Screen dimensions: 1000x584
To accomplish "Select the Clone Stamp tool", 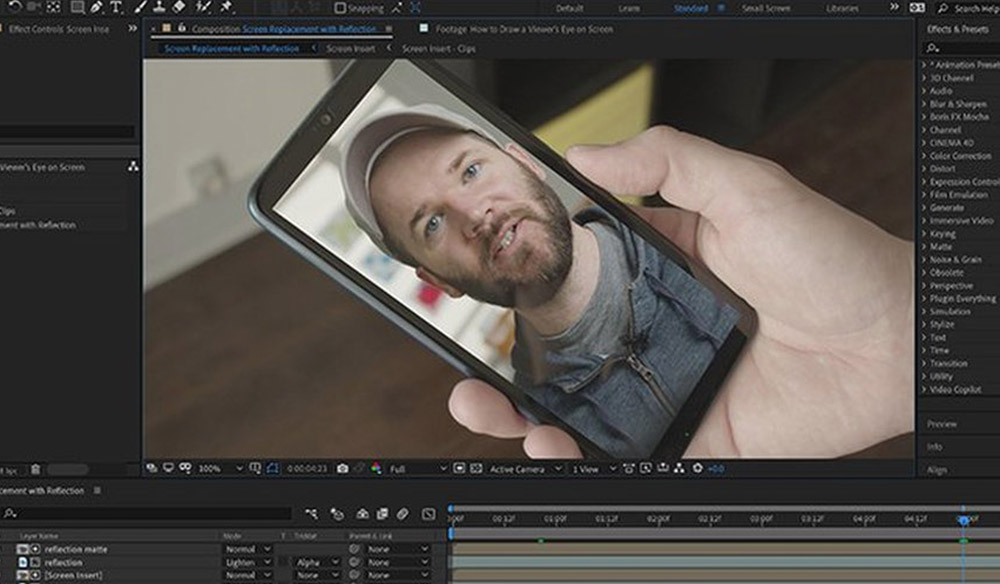I will (x=158, y=8).
